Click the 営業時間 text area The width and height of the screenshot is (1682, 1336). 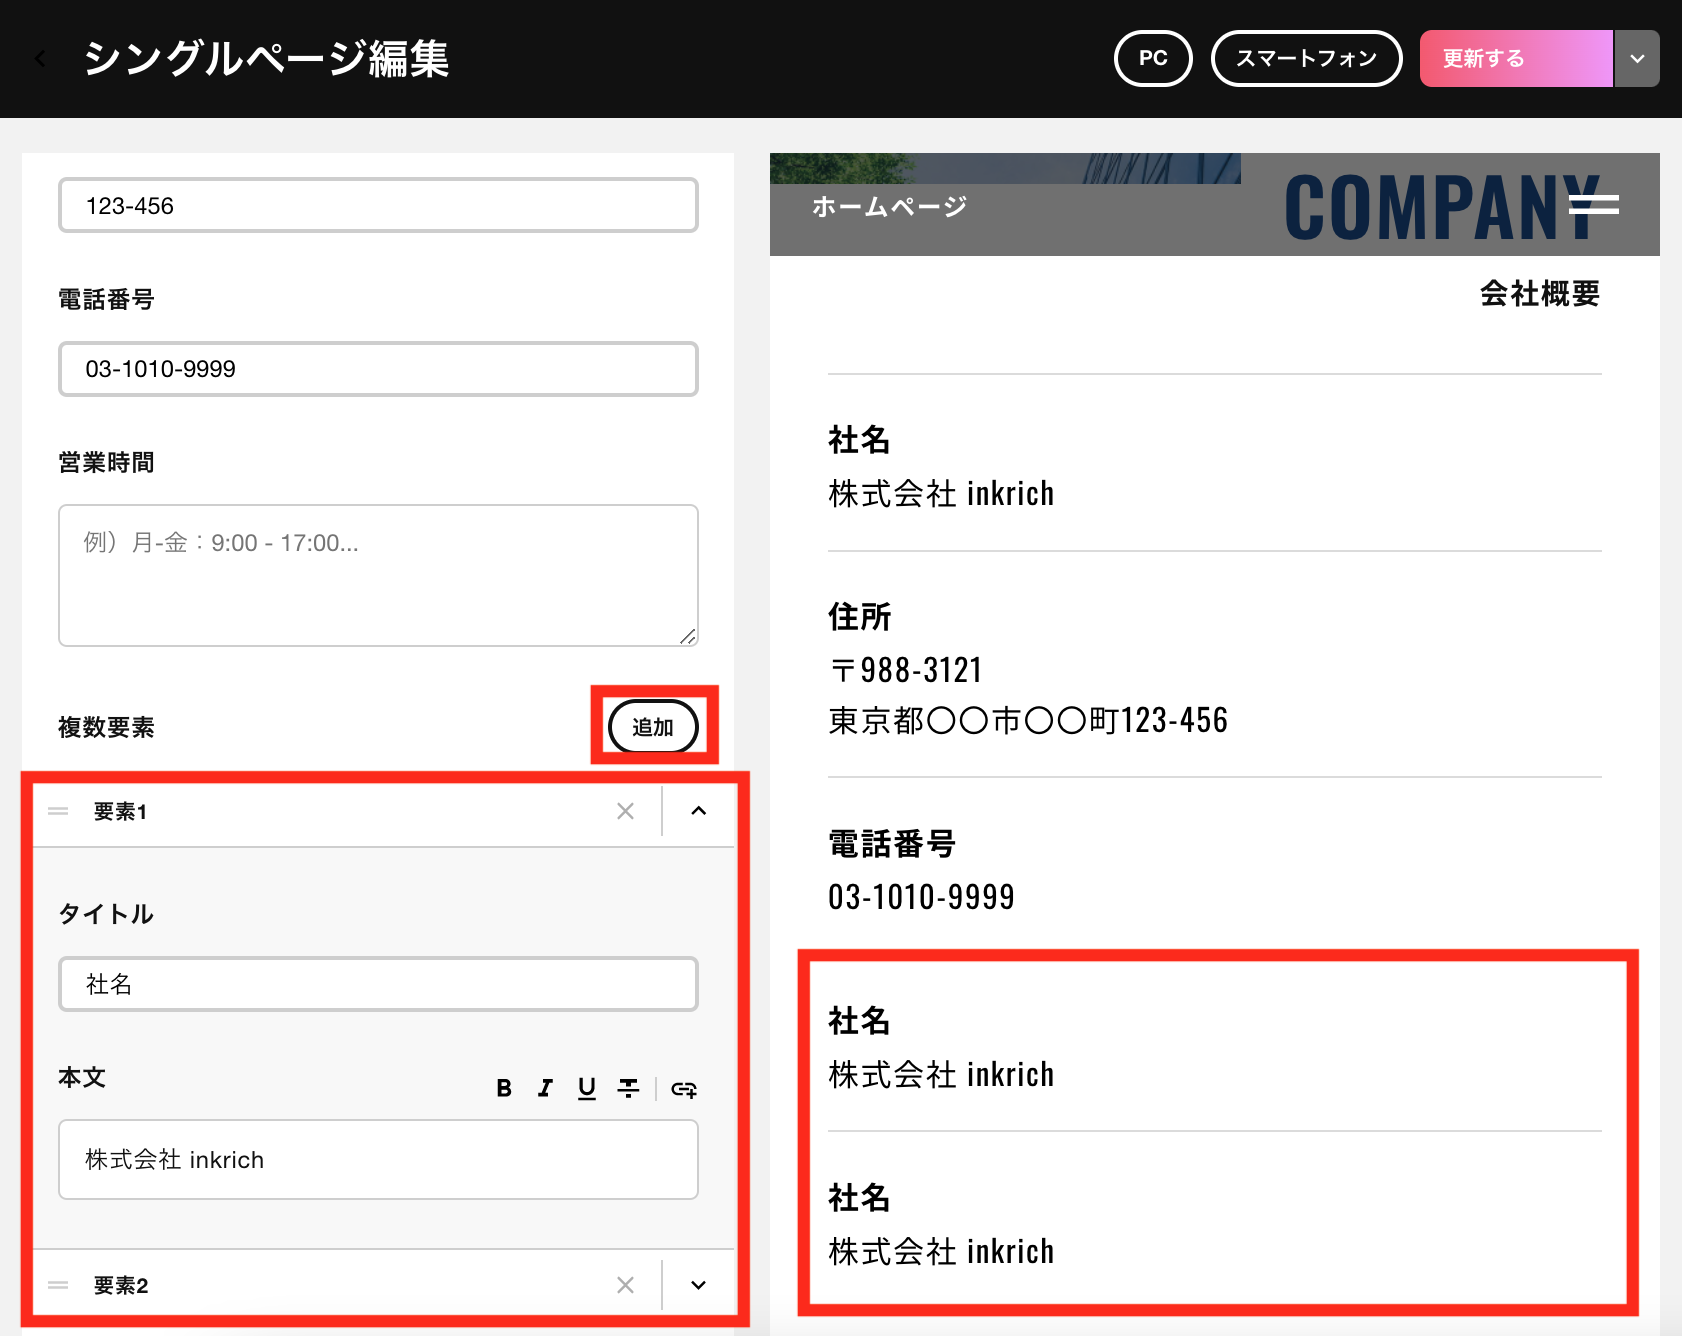(378, 575)
